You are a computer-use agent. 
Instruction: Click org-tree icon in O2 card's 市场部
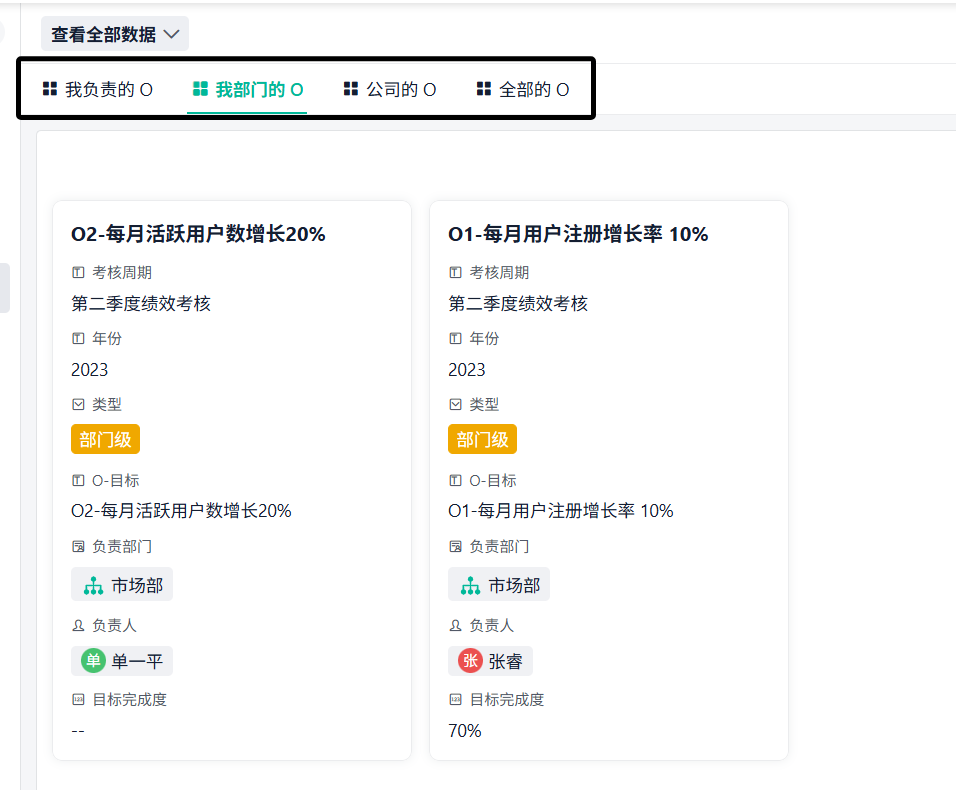point(93,586)
